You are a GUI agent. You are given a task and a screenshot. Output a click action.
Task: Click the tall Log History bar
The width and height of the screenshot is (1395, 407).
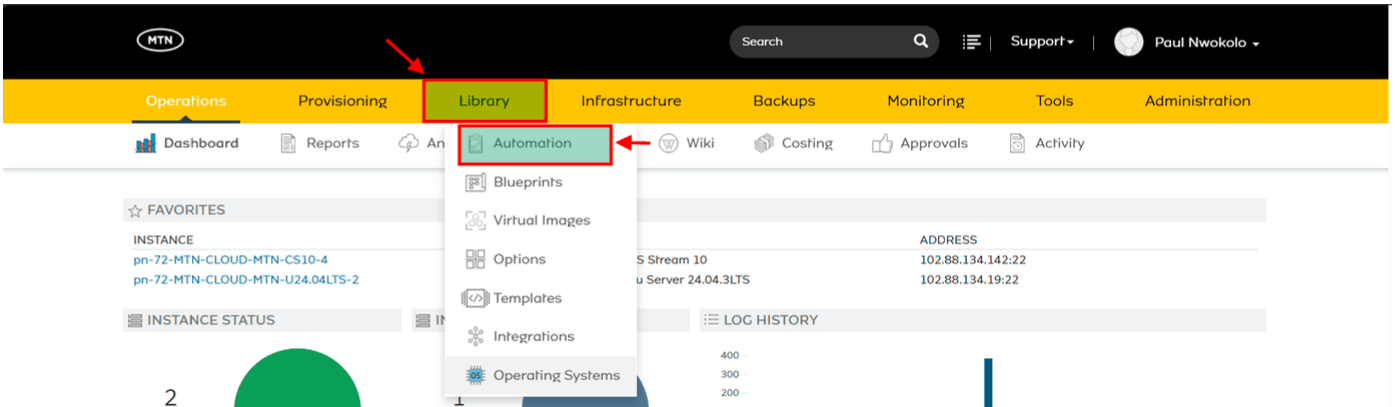[988, 382]
